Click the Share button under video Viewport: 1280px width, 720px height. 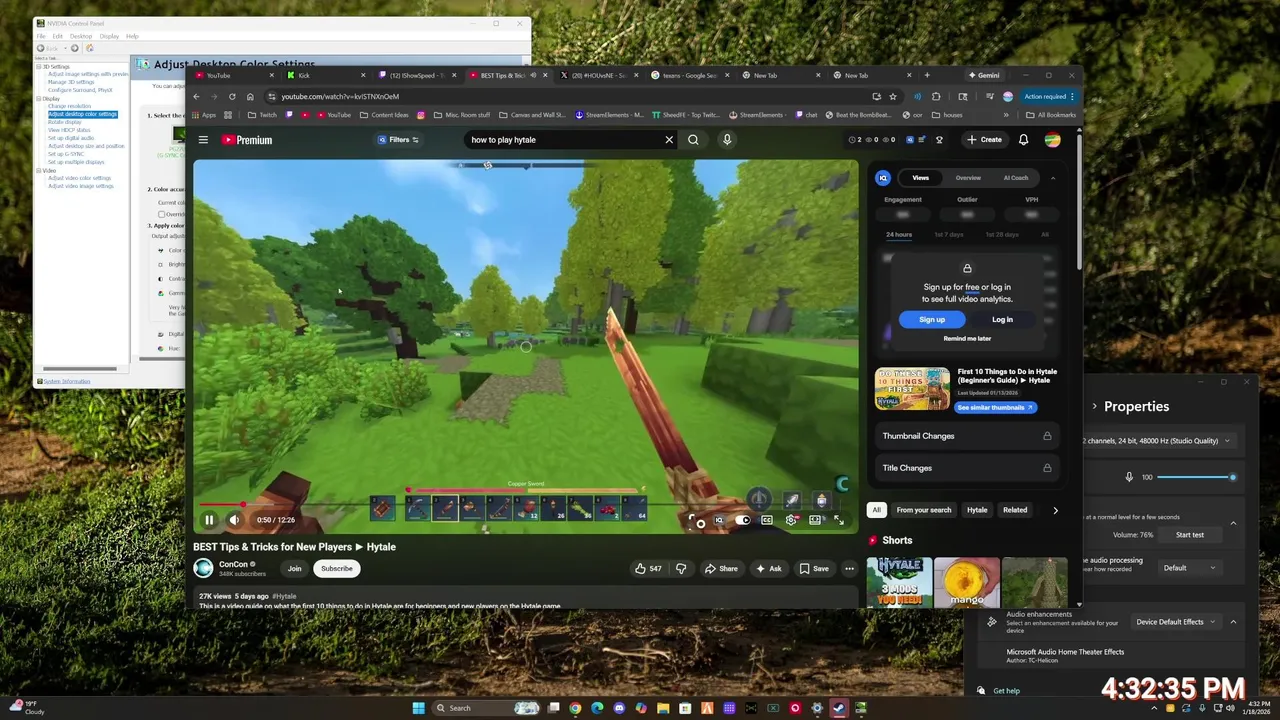(x=721, y=568)
